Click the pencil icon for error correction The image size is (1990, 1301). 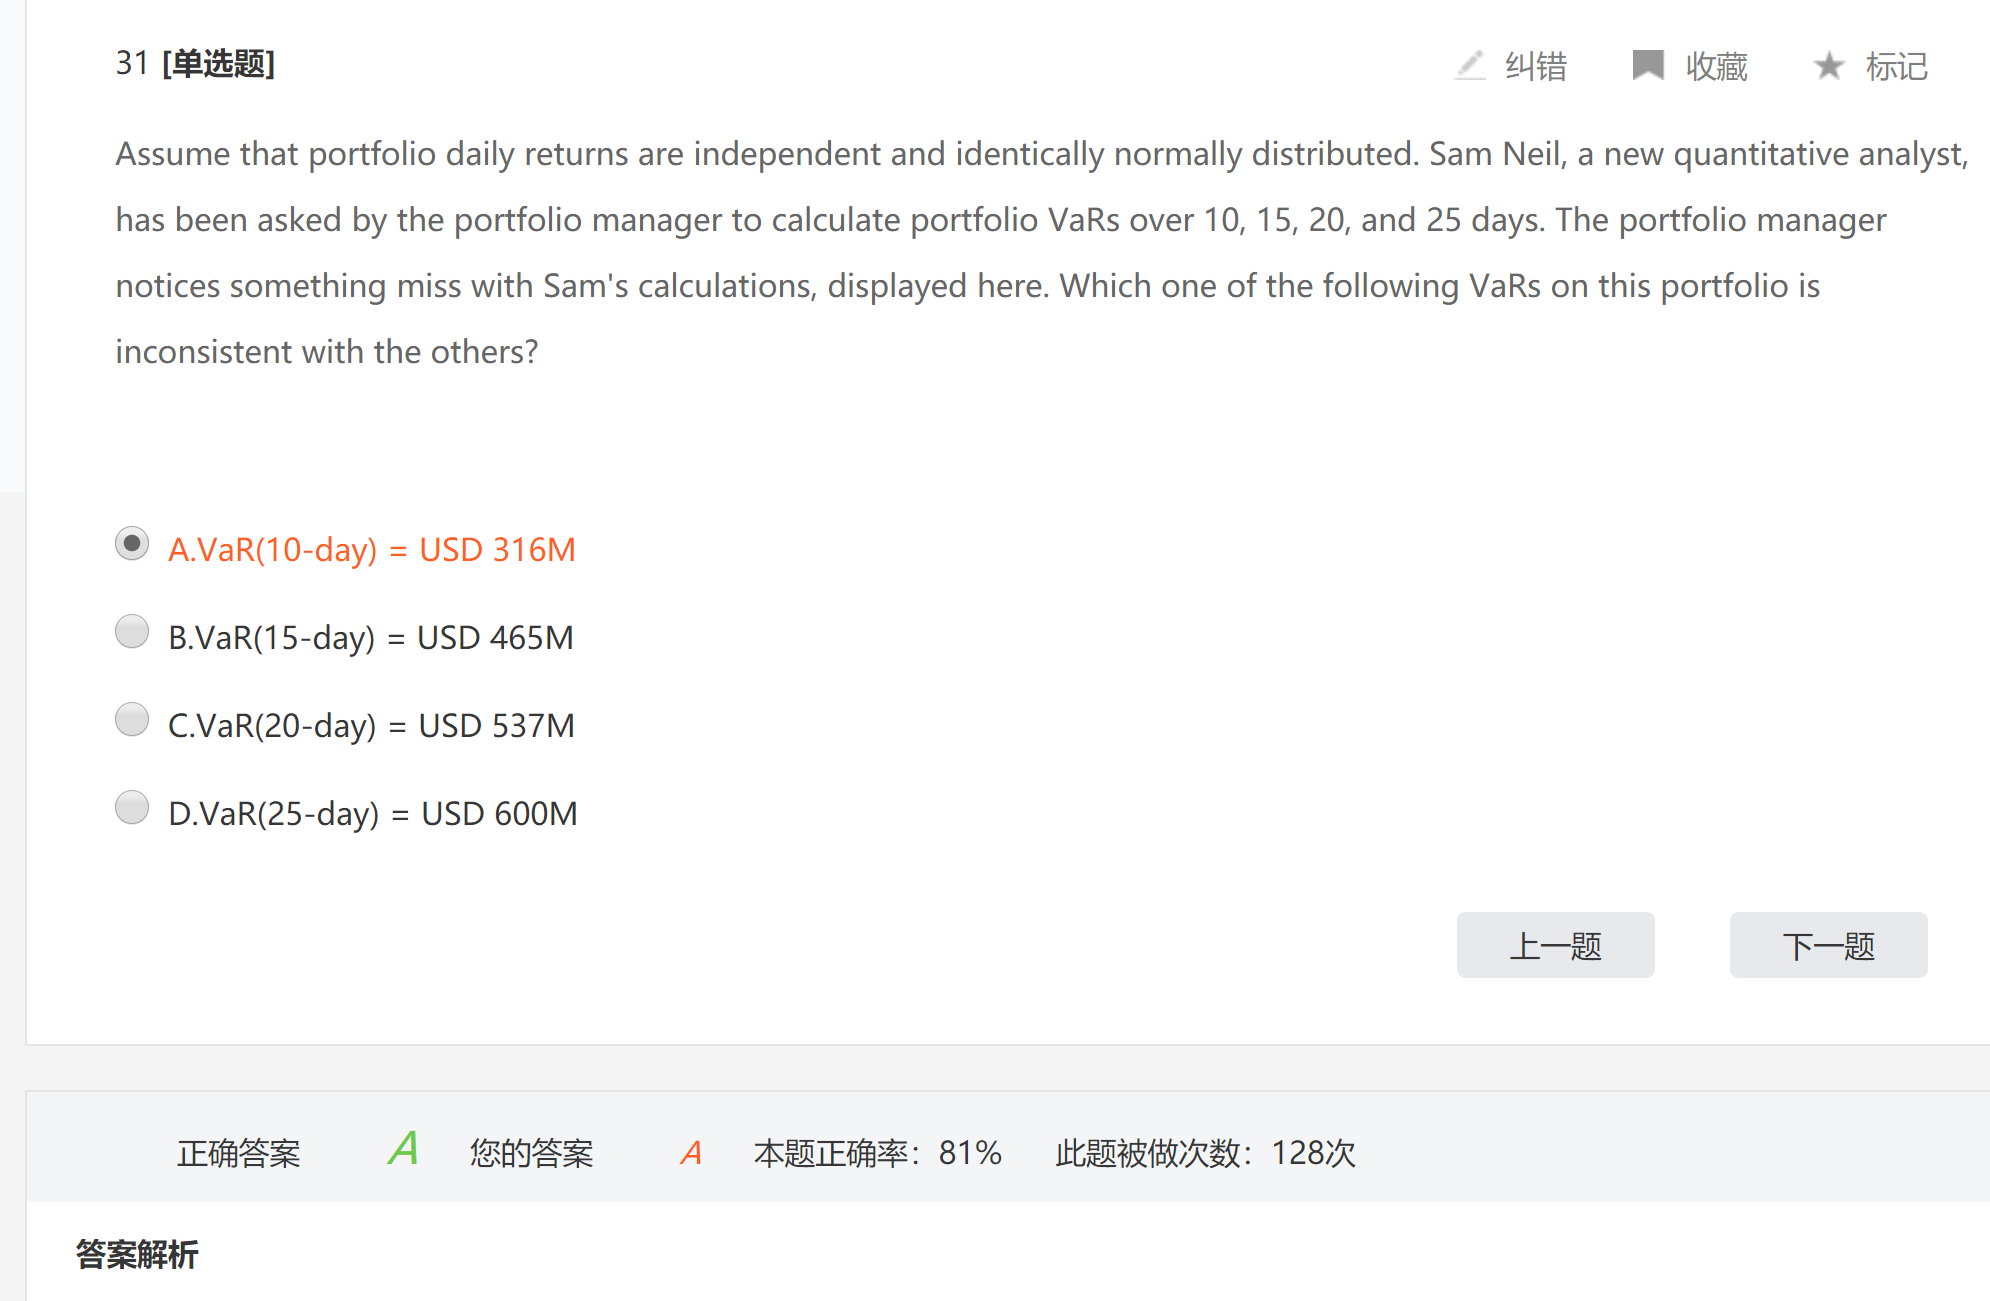click(x=1470, y=66)
